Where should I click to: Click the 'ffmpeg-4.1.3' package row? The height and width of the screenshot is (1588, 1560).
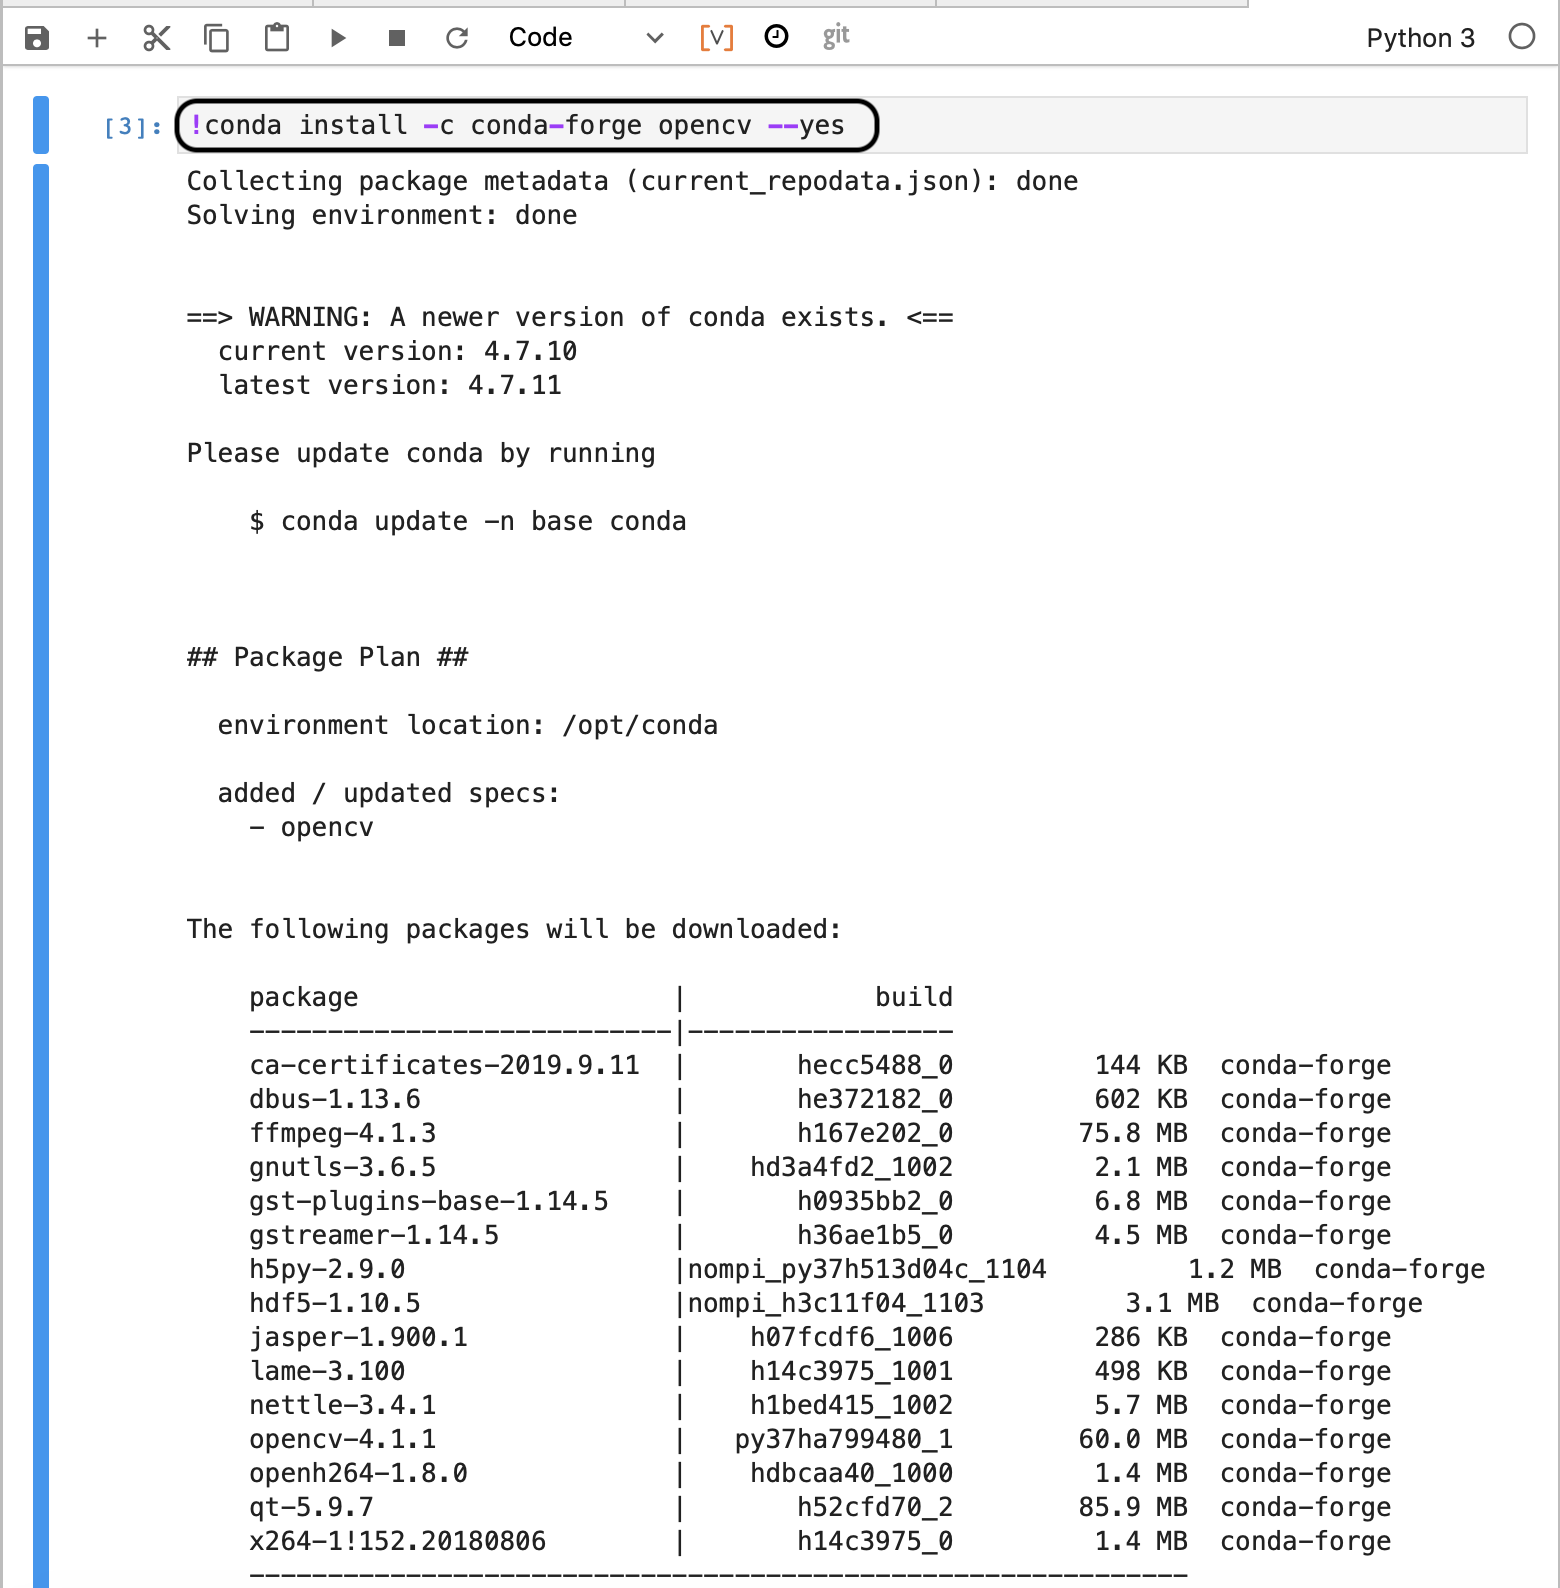820,1133
